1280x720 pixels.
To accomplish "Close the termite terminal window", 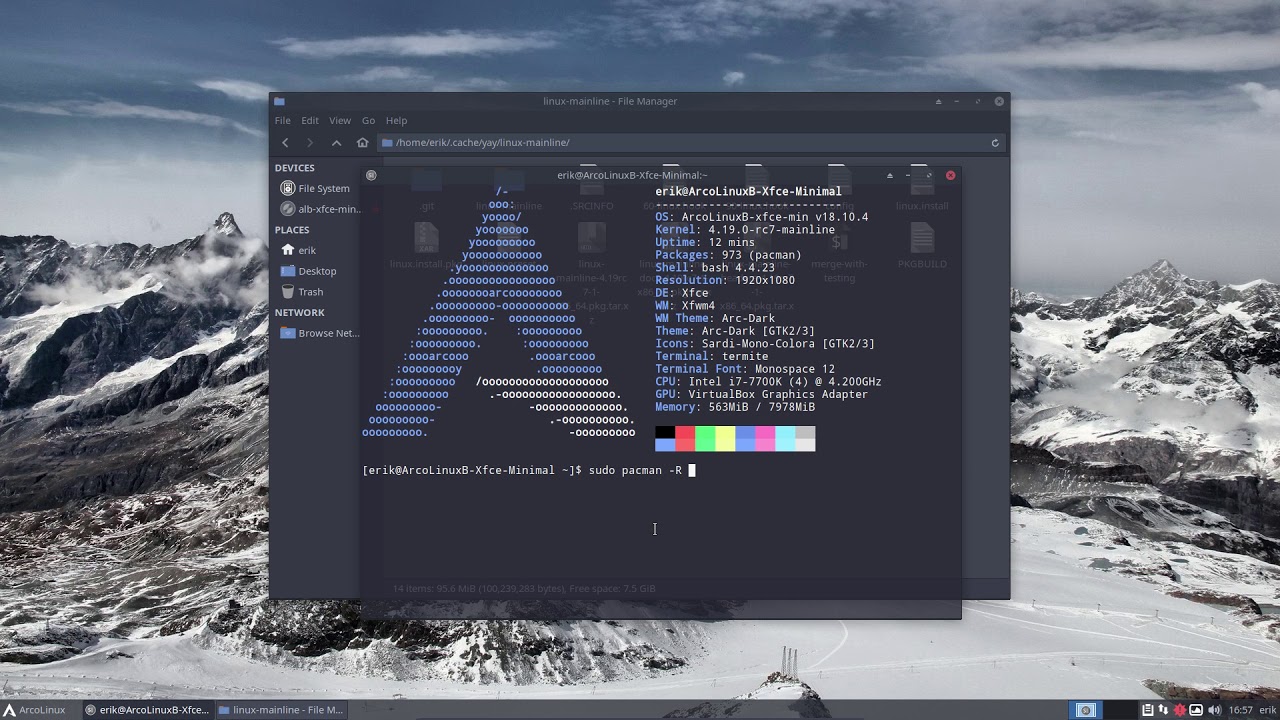I will point(950,175).
